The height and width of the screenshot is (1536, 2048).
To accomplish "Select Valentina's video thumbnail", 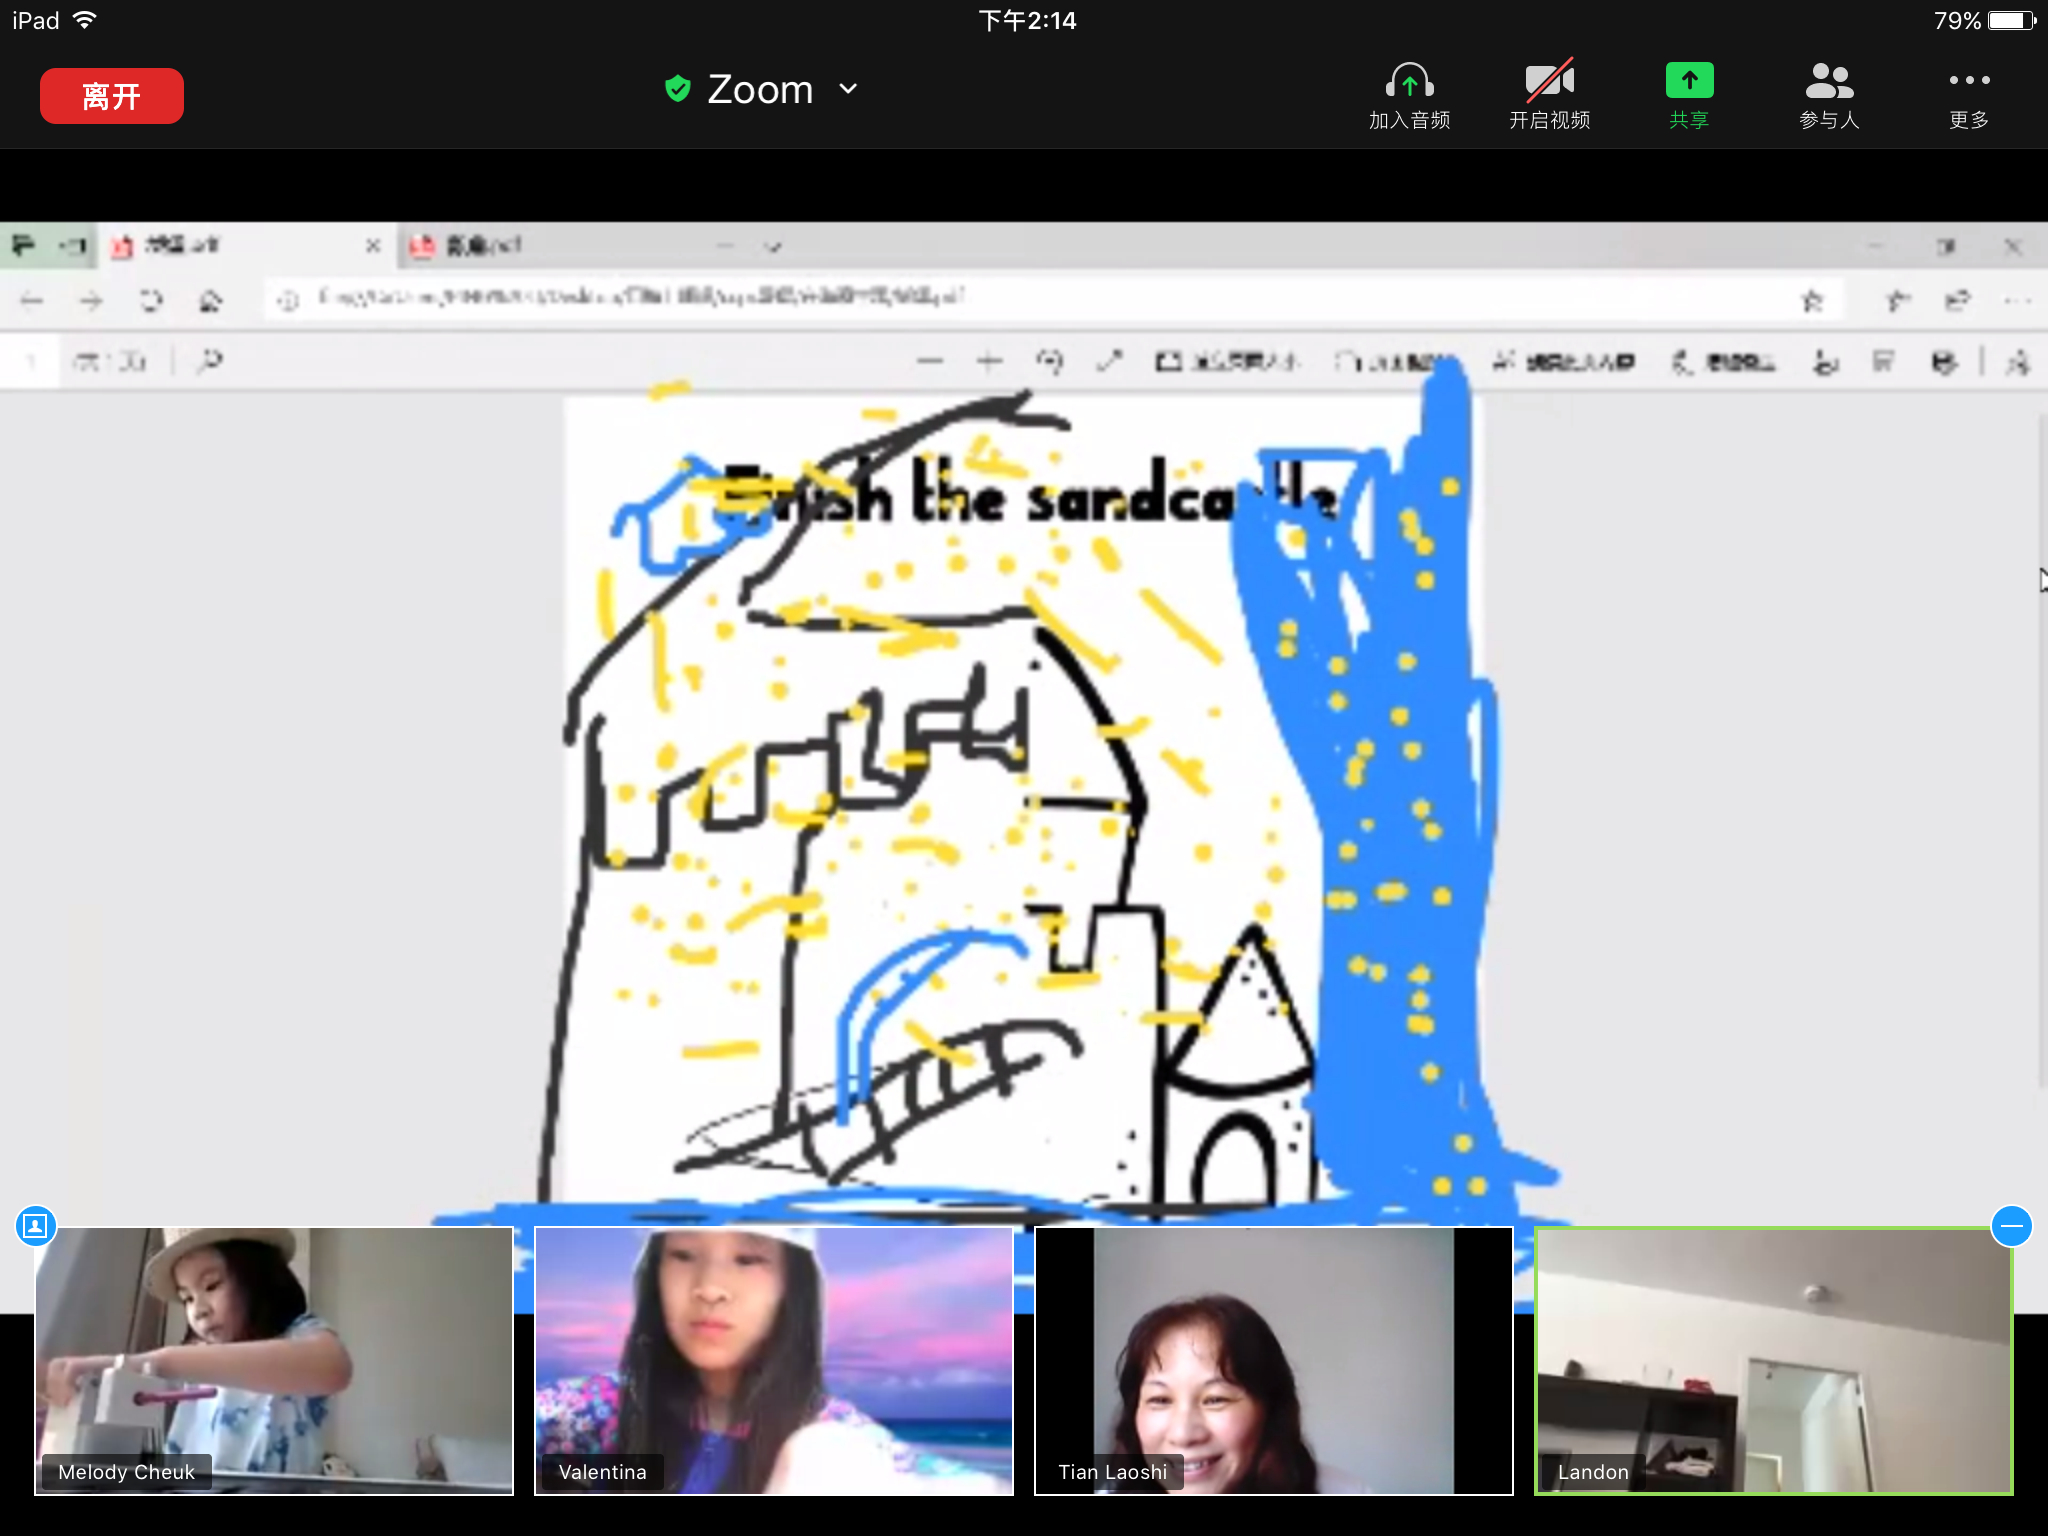I will (774, 1360).
